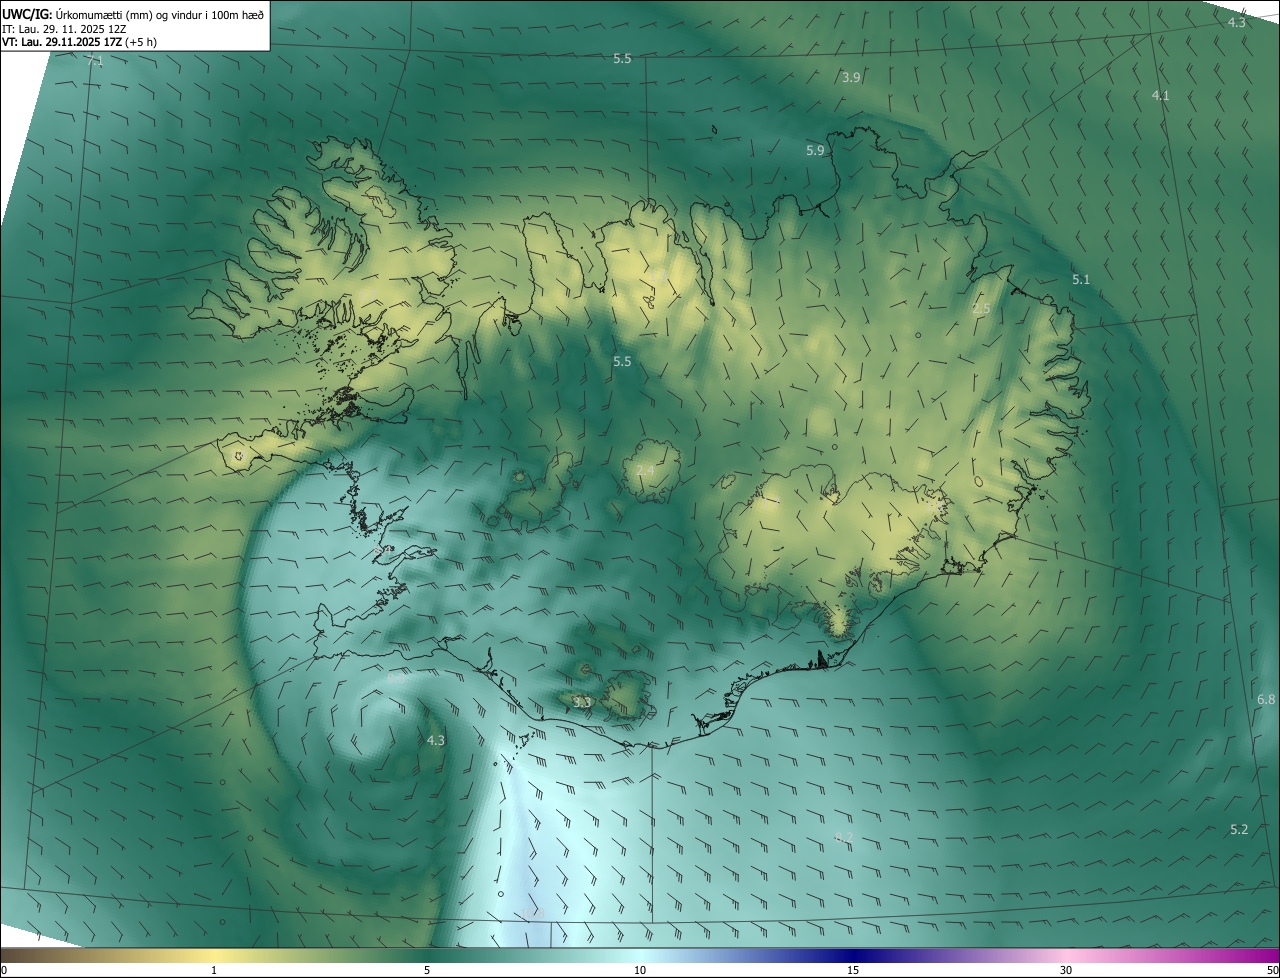Click the 3.9 value label on the map
Viewport: 1280px width, 978px height.
click(851, 77)
